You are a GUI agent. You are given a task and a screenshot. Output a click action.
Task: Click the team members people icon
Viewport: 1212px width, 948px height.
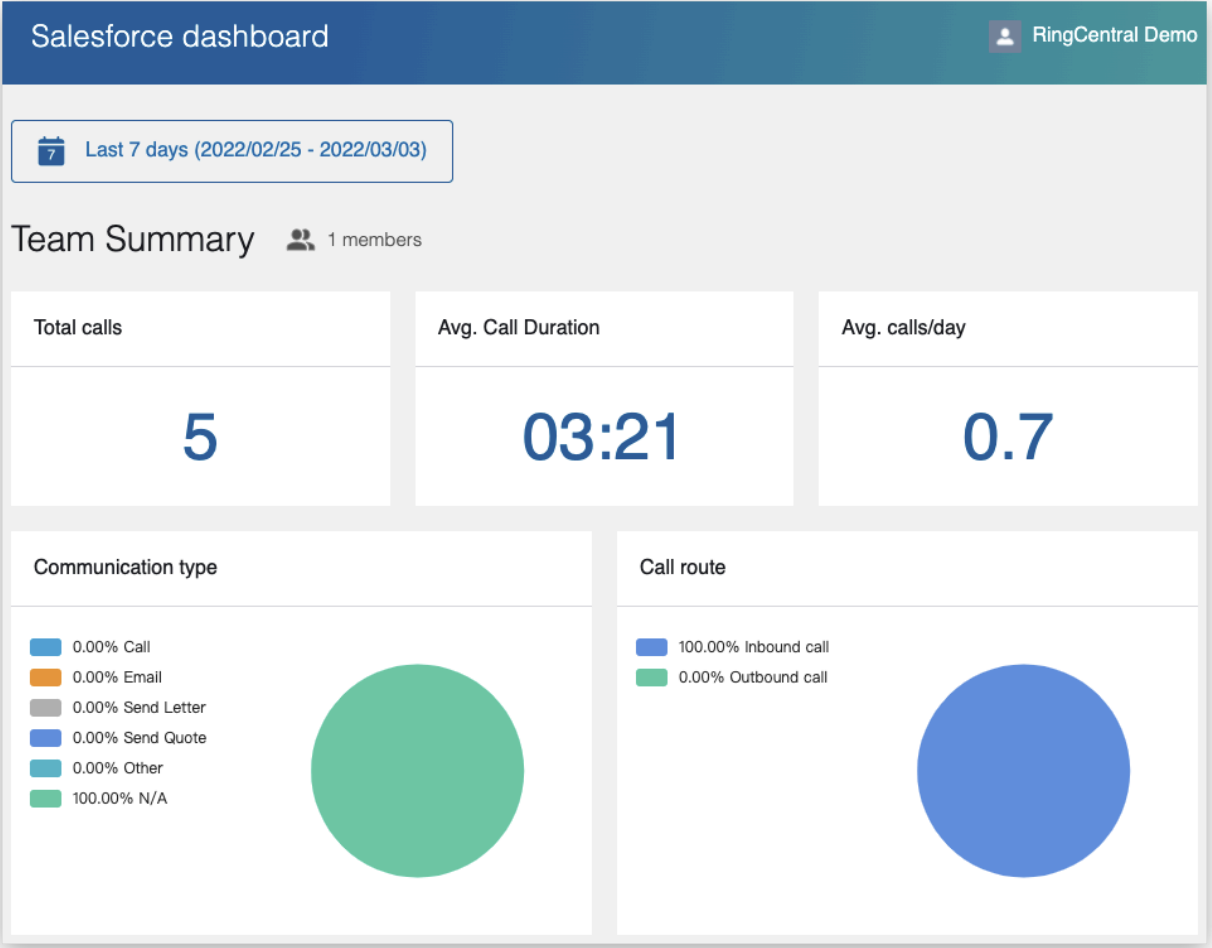(x=300, y=240)
